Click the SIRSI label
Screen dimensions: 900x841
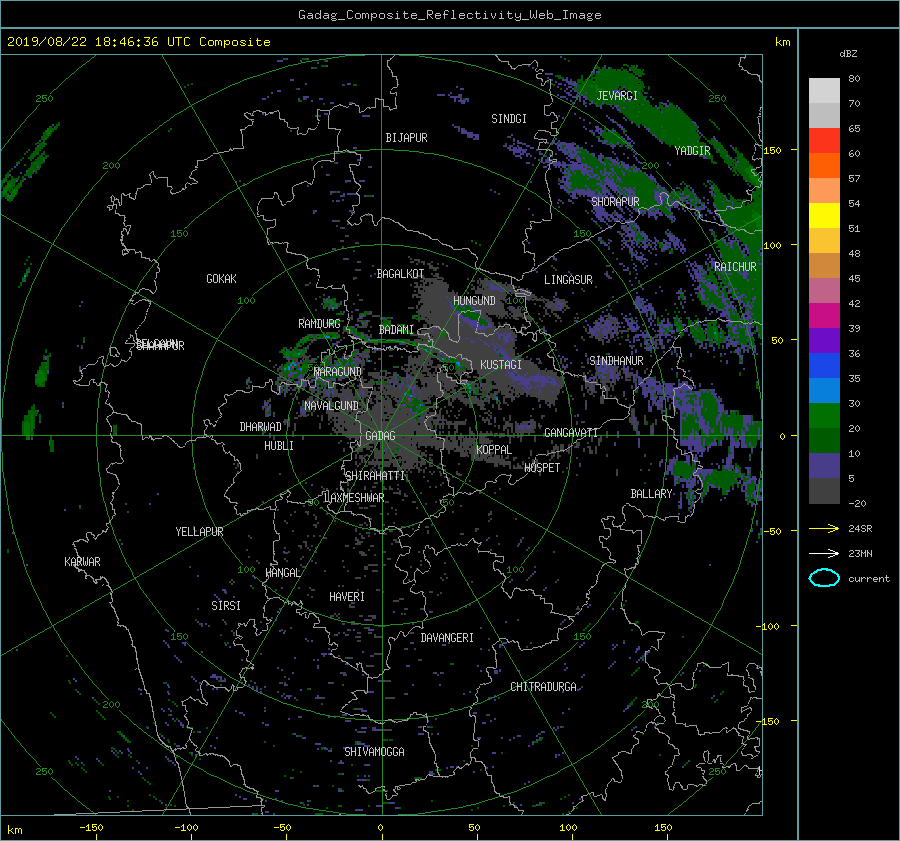[226, 606]
